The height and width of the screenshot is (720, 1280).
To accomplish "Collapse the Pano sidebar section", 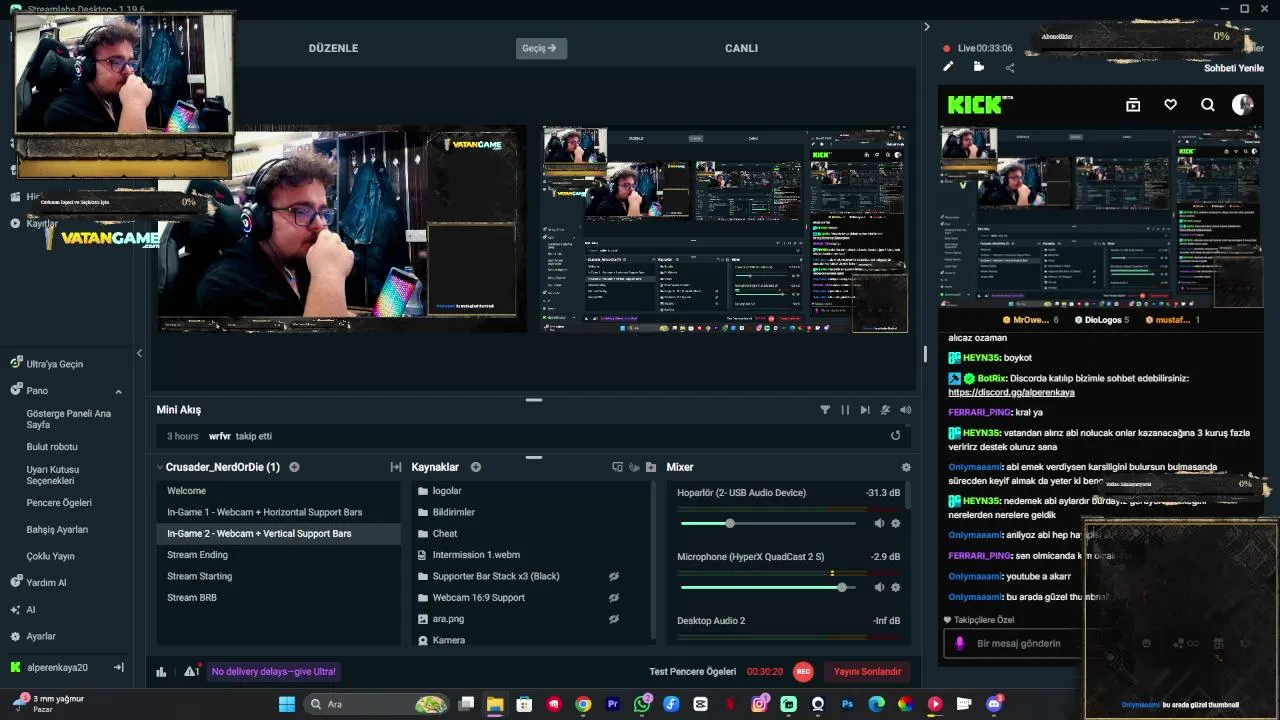I will point(118,391).
